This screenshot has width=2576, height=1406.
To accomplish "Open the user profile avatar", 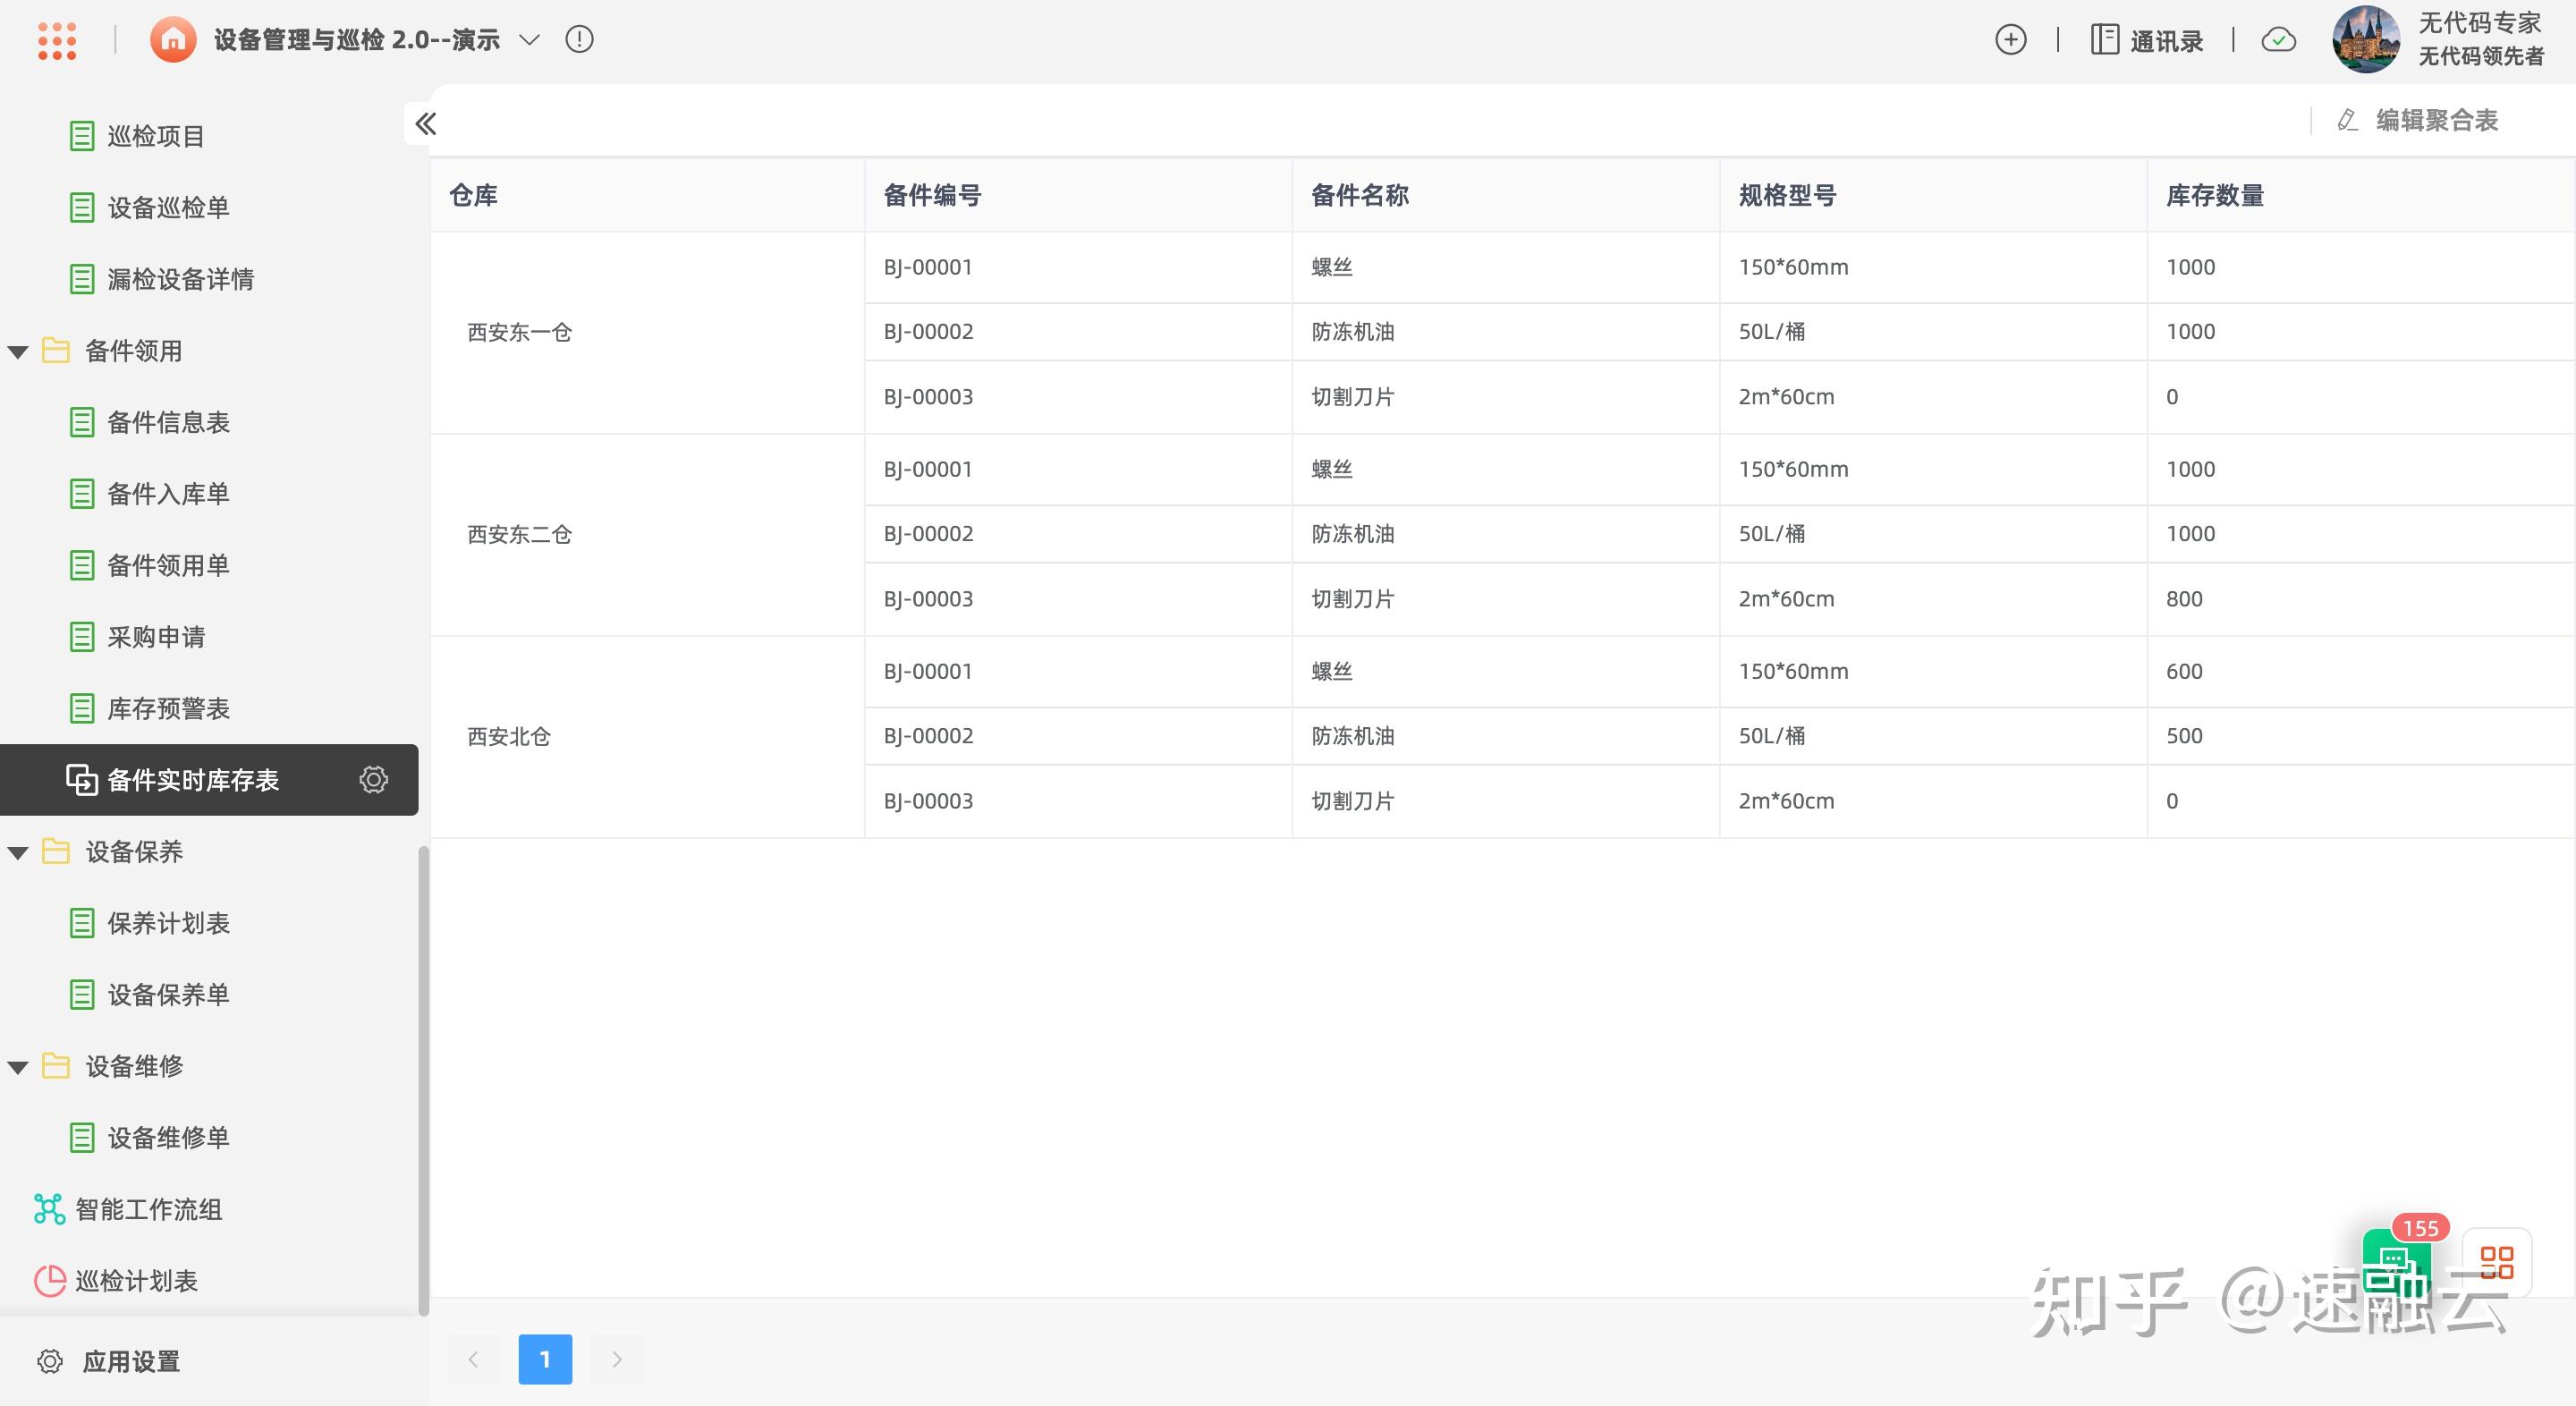I will (2365, 40).
